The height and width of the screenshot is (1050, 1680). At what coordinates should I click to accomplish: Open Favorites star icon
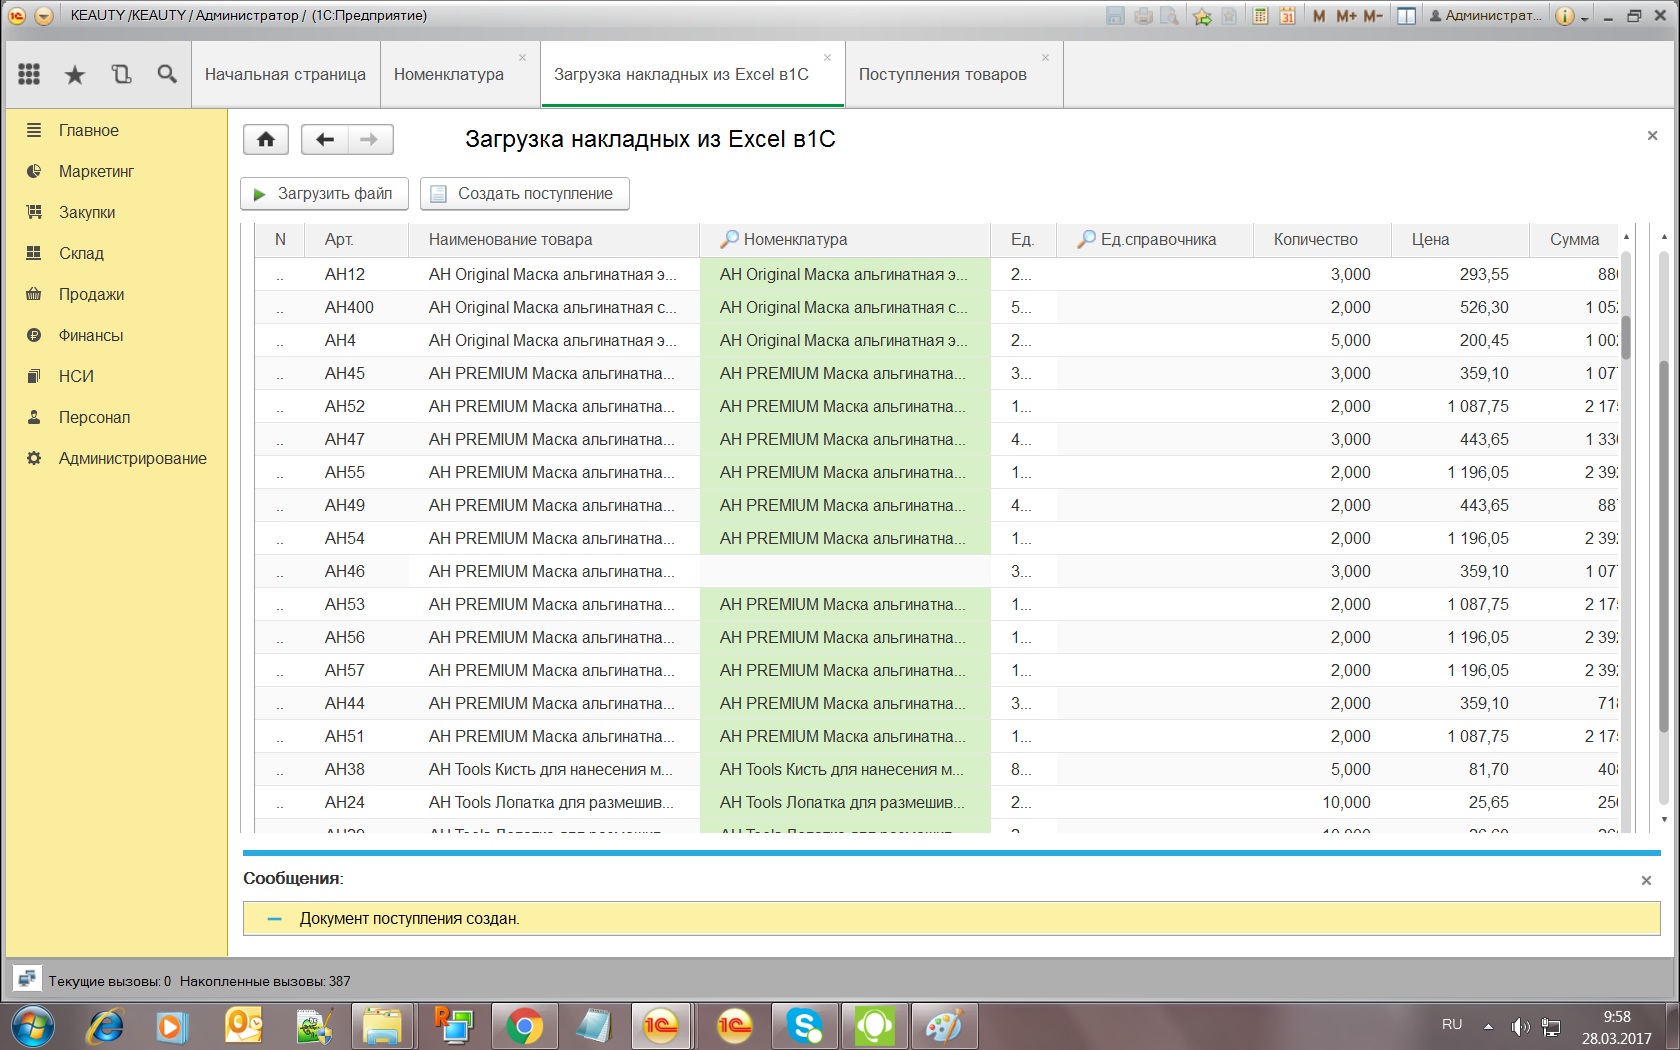click(x=75, y=74)
